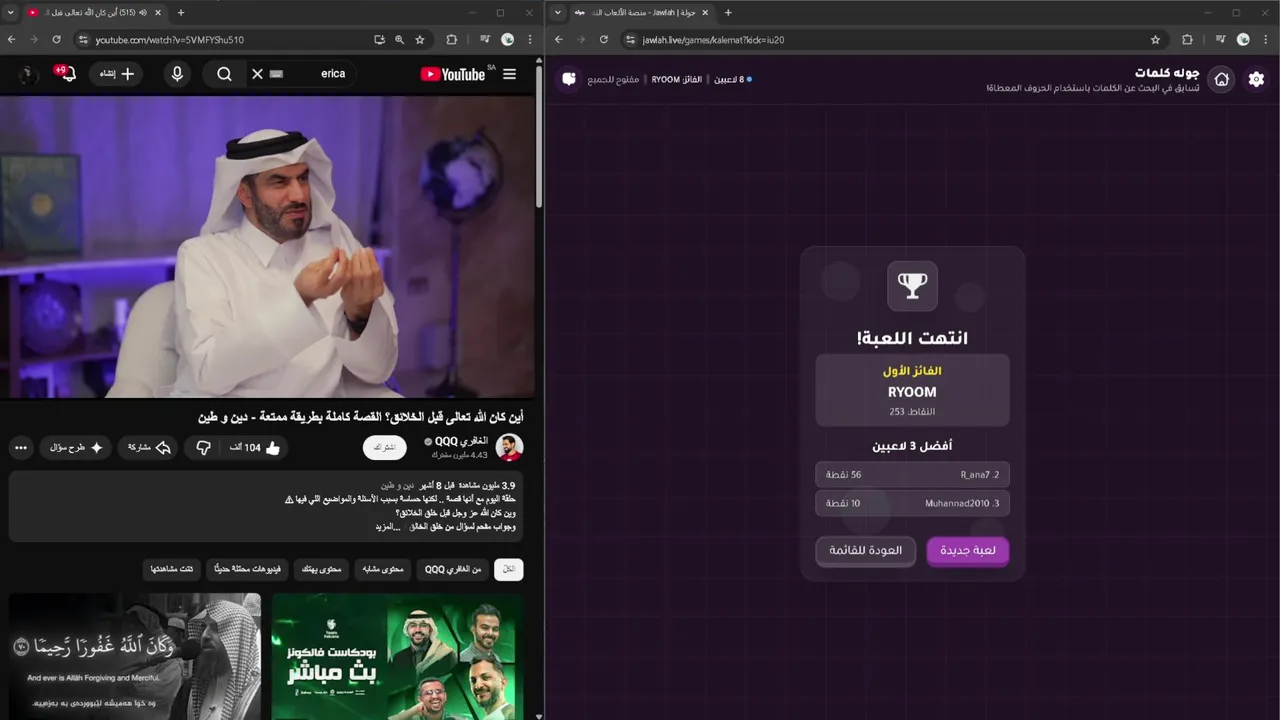
Task: Click install app icon in YouTube address bar
Action: tap(379, 40)
